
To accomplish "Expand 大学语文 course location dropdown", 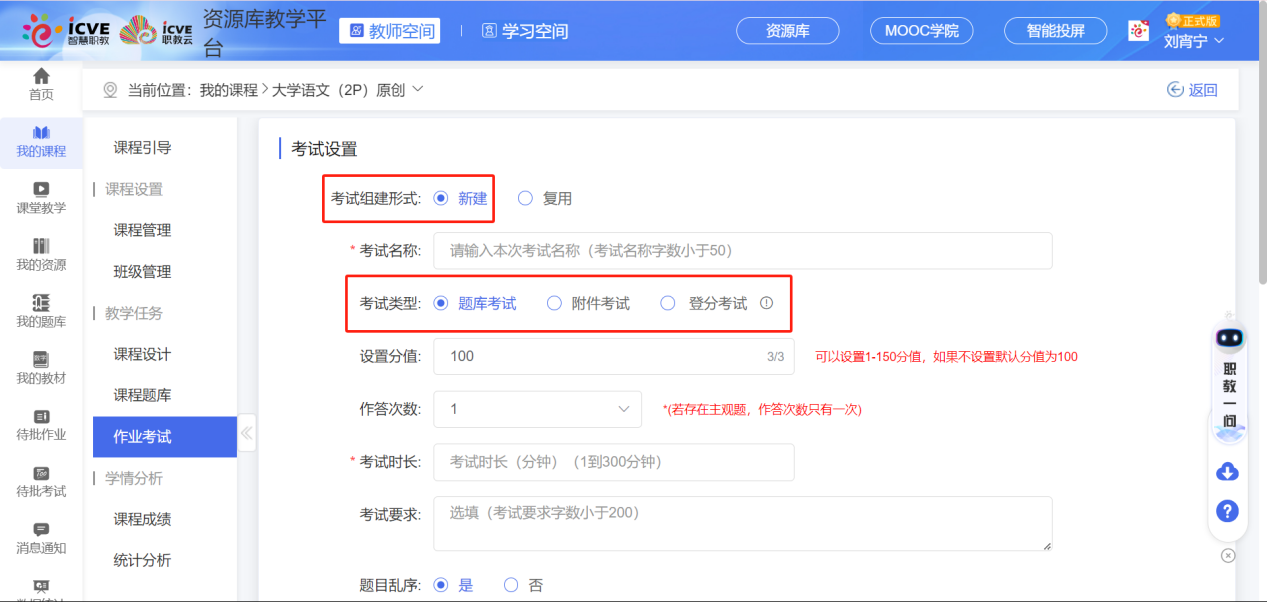I will pos(418,89).
